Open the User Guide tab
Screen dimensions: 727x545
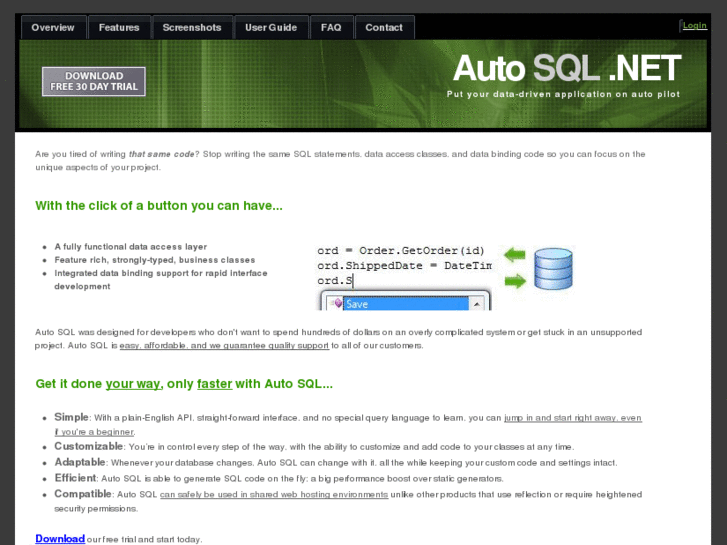pos(271,27)
